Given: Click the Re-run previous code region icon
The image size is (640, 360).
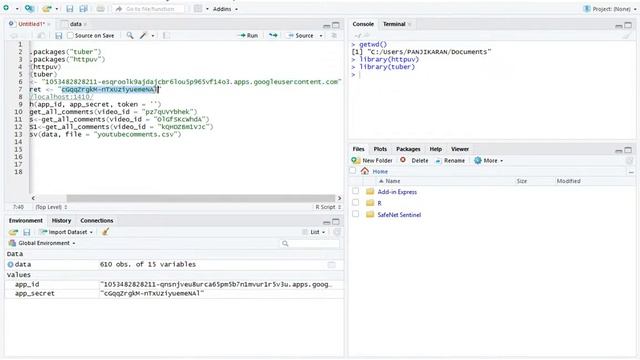Looking at the screenshot, I should (273, 36).
